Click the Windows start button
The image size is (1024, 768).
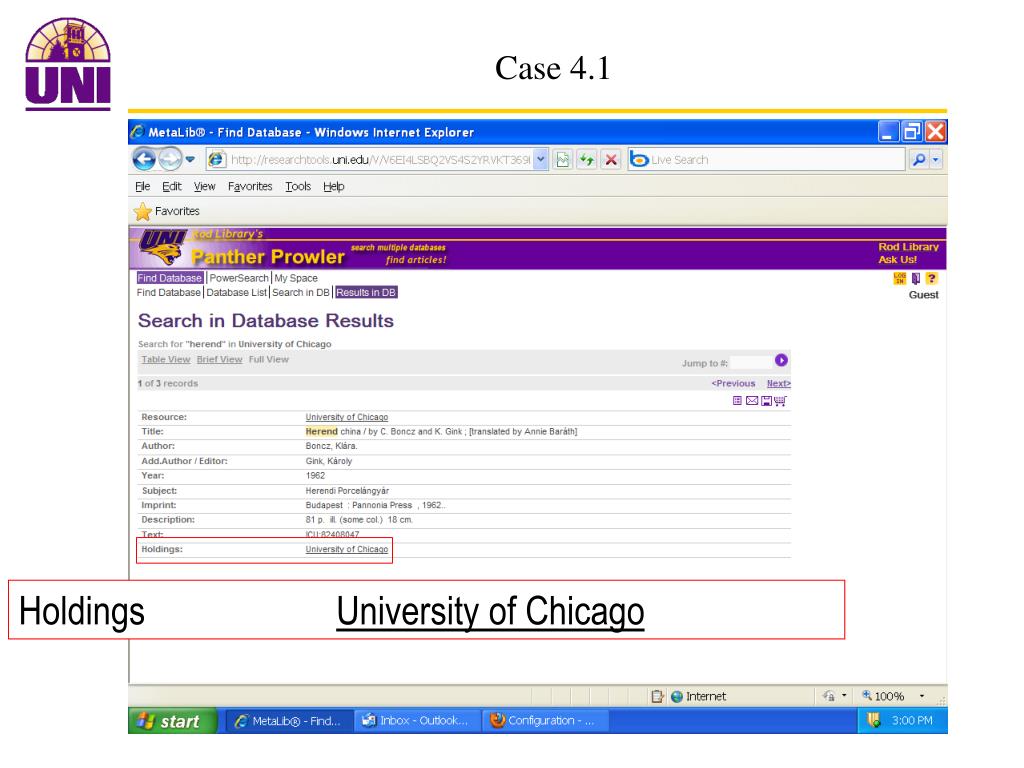pyautogui.click(x=172, y=721)
